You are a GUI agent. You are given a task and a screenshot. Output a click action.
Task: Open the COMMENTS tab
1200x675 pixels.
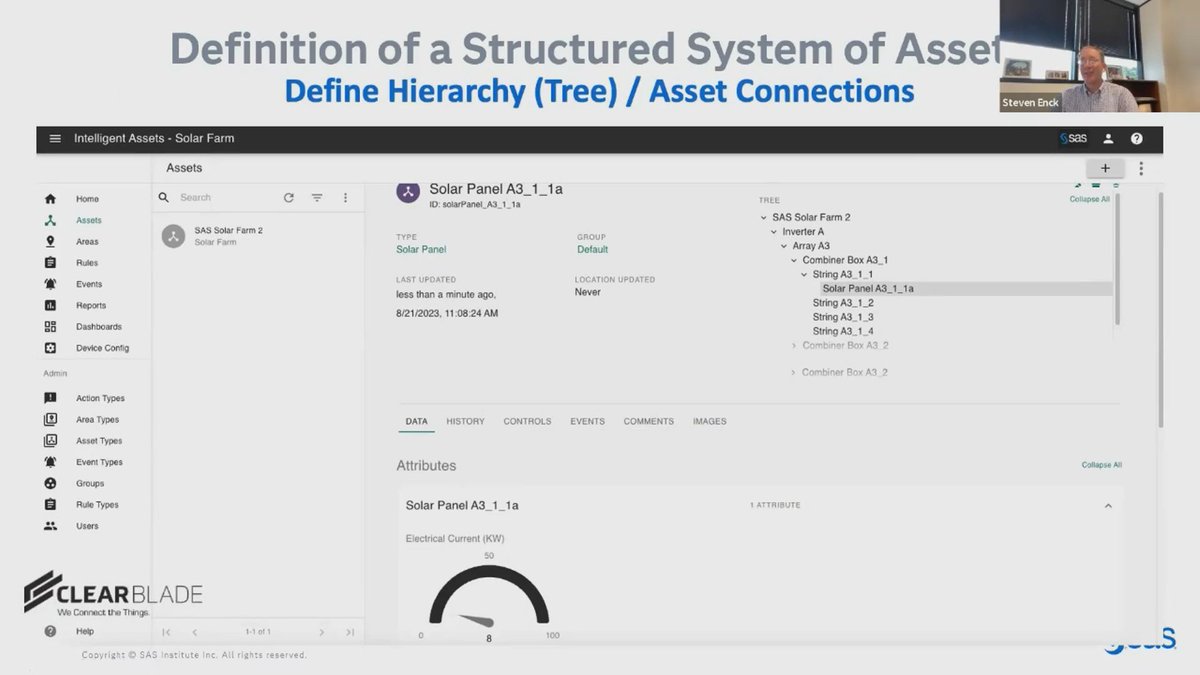tap(648, 421)
